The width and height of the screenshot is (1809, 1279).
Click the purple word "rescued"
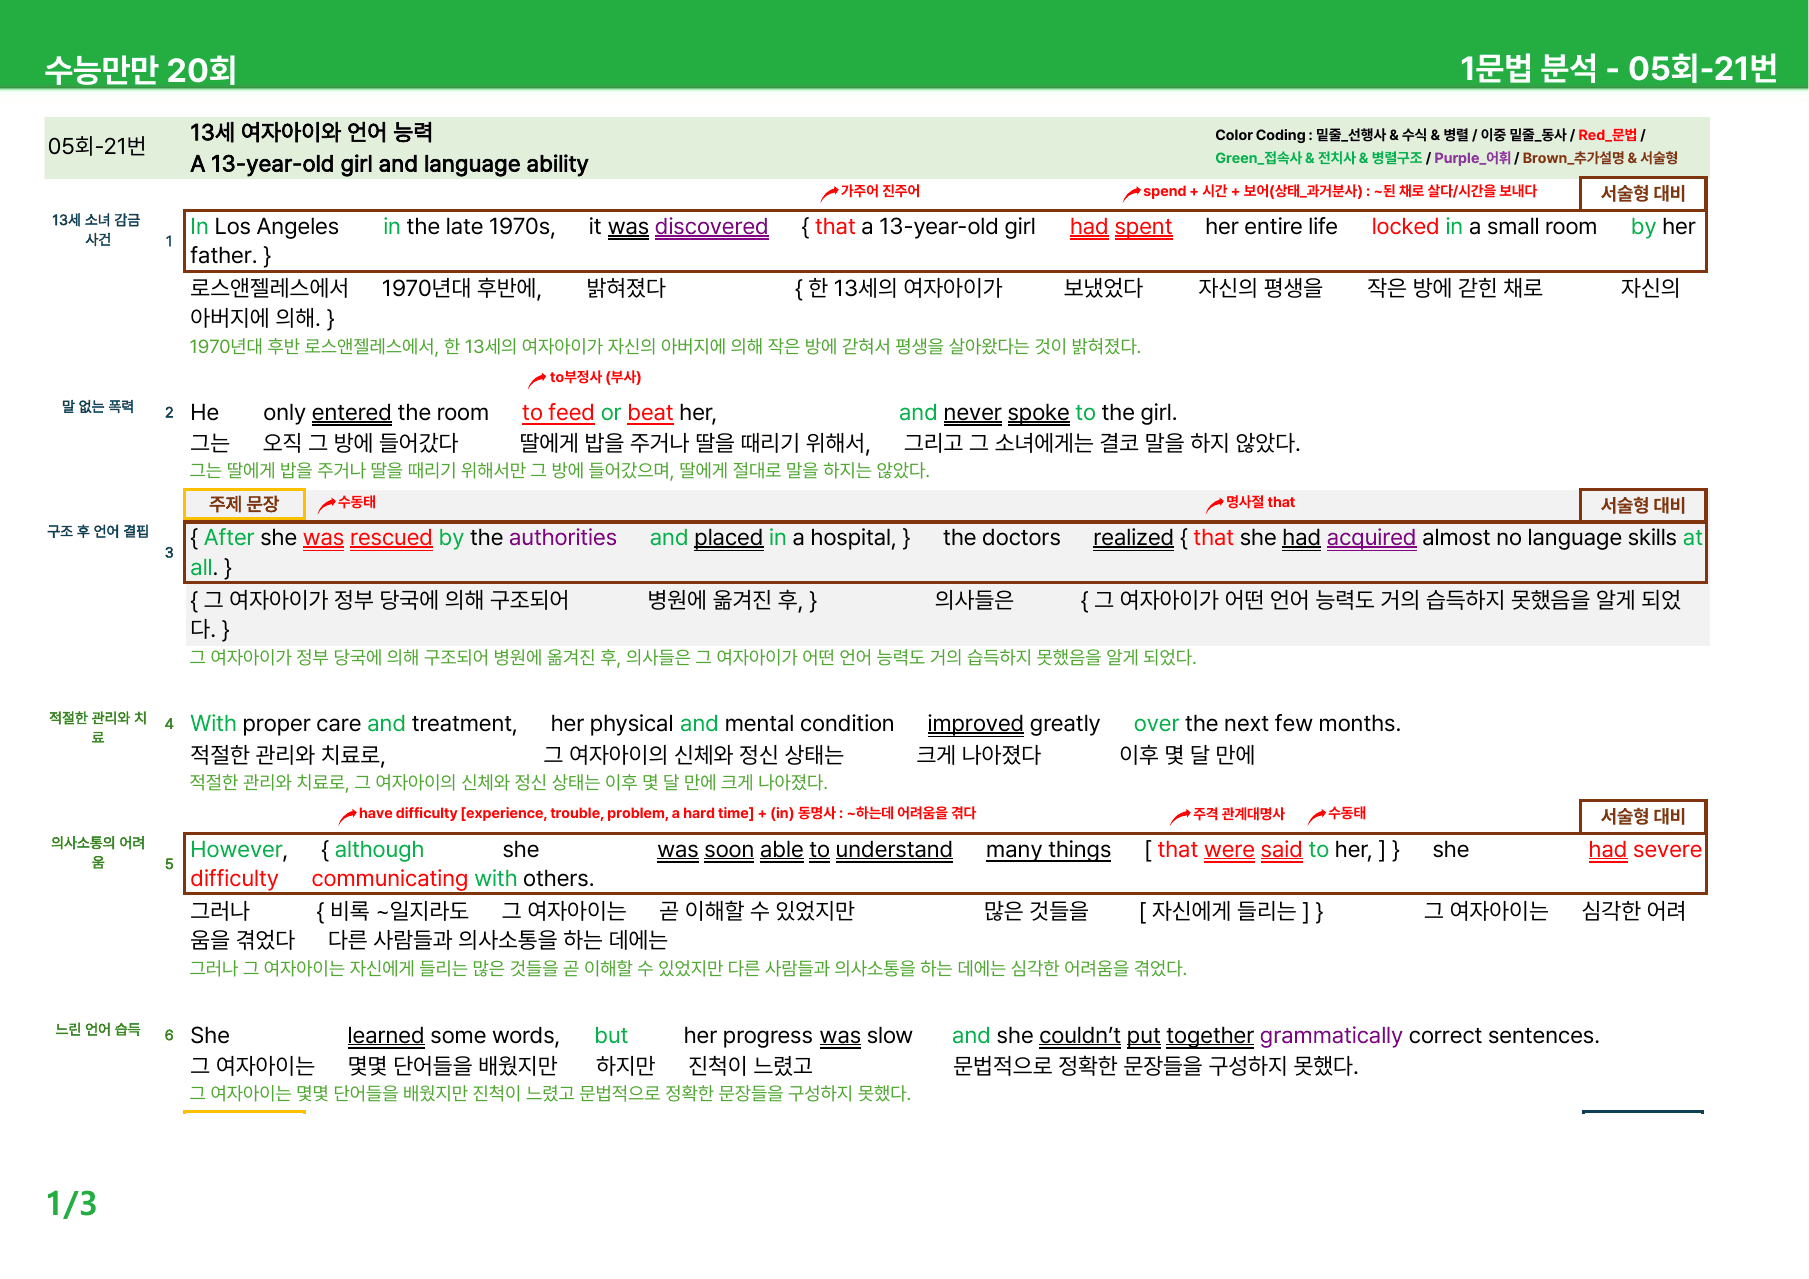(391, 538)
